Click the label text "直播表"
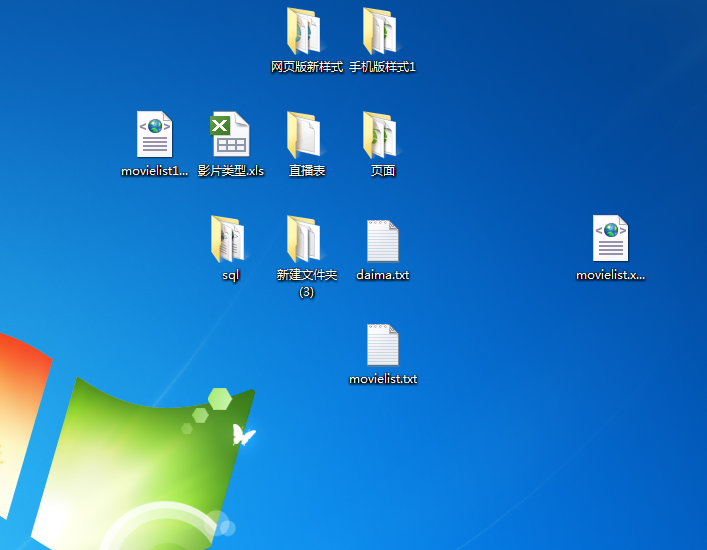707x550 pixels. [307, 171]
